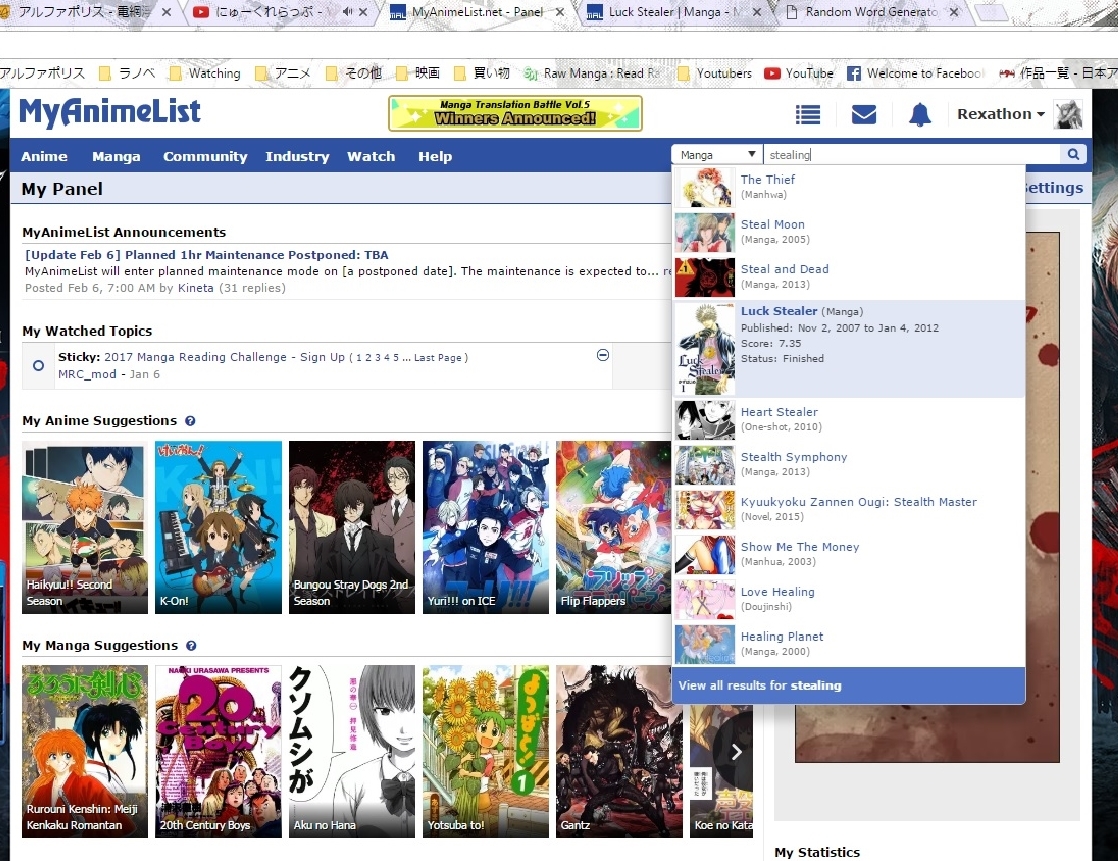Select the Heart Stealer result
This screenshot has width=1118, height=861.
848,420
